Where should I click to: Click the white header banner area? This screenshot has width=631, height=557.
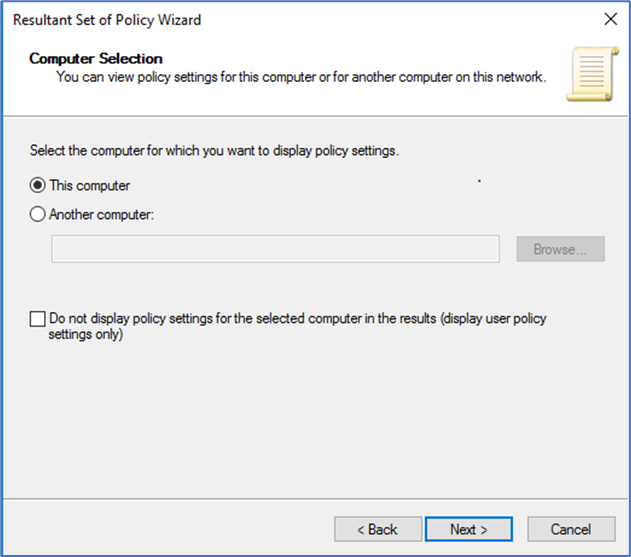pyautogui.click(x=400, y=100)
